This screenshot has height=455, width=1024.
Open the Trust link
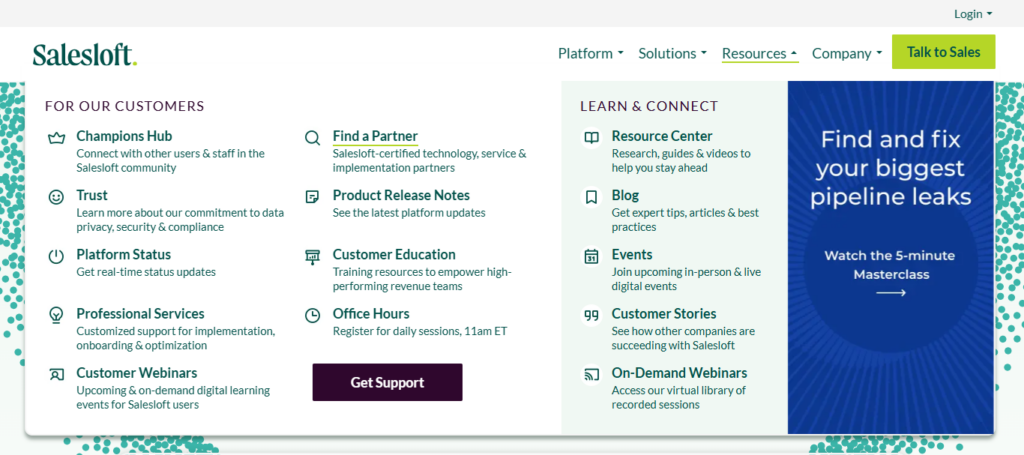(x=92, y=195)
